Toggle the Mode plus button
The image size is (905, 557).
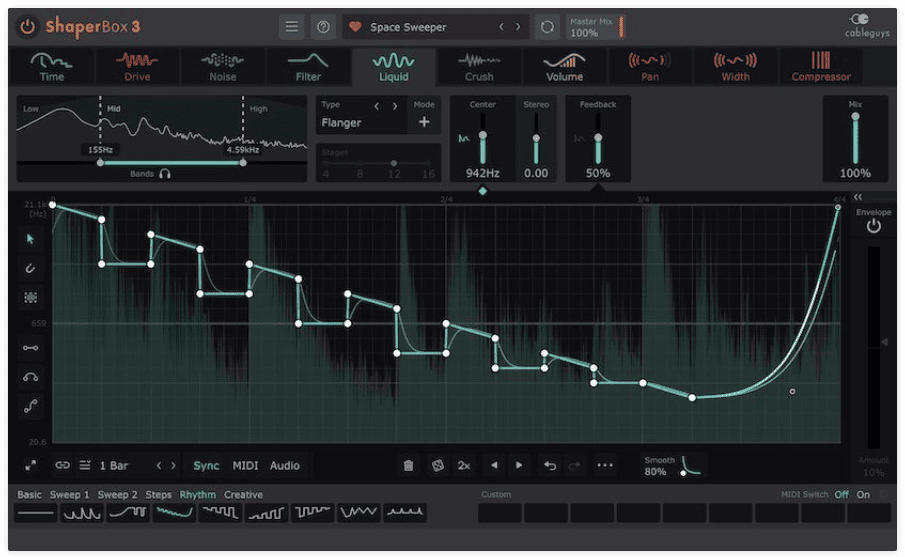[x=424, y=122]
